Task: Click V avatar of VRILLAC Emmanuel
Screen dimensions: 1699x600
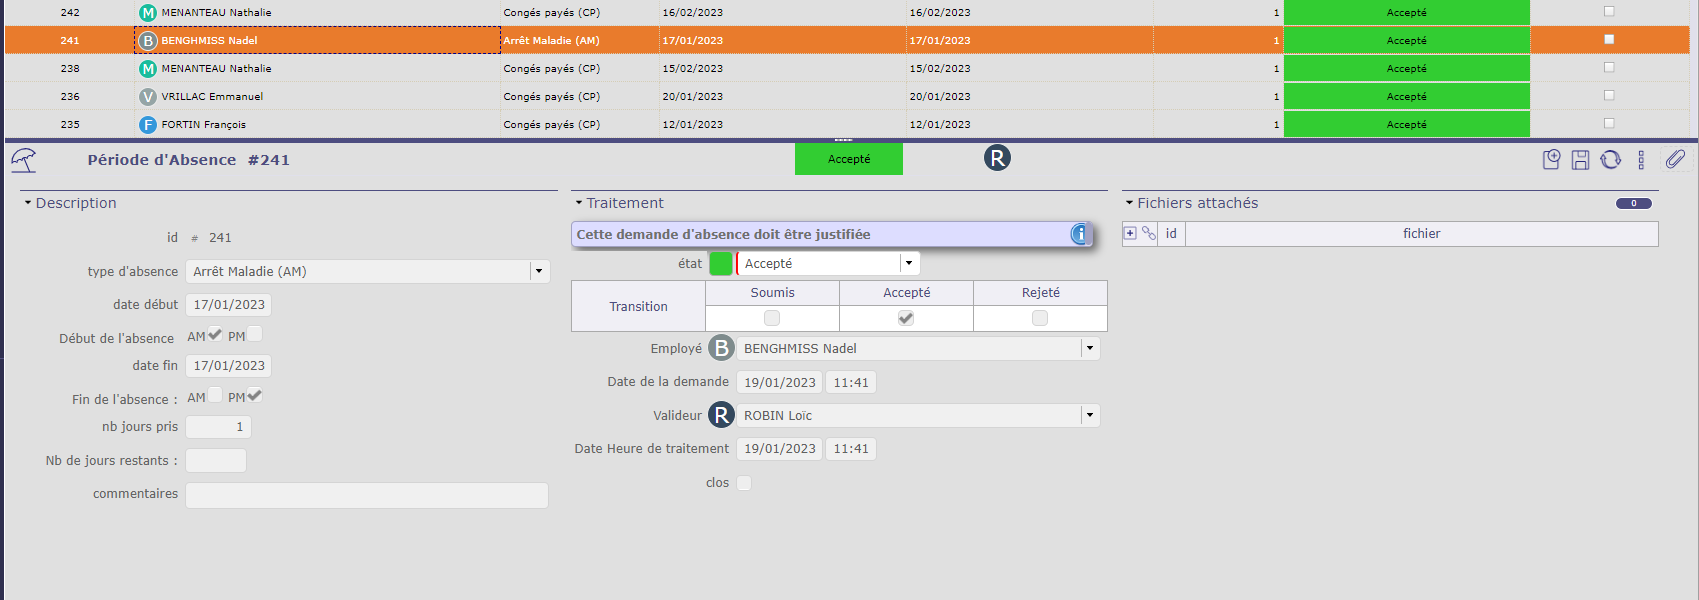Action: pyautogui.click(x=148, y=97)
